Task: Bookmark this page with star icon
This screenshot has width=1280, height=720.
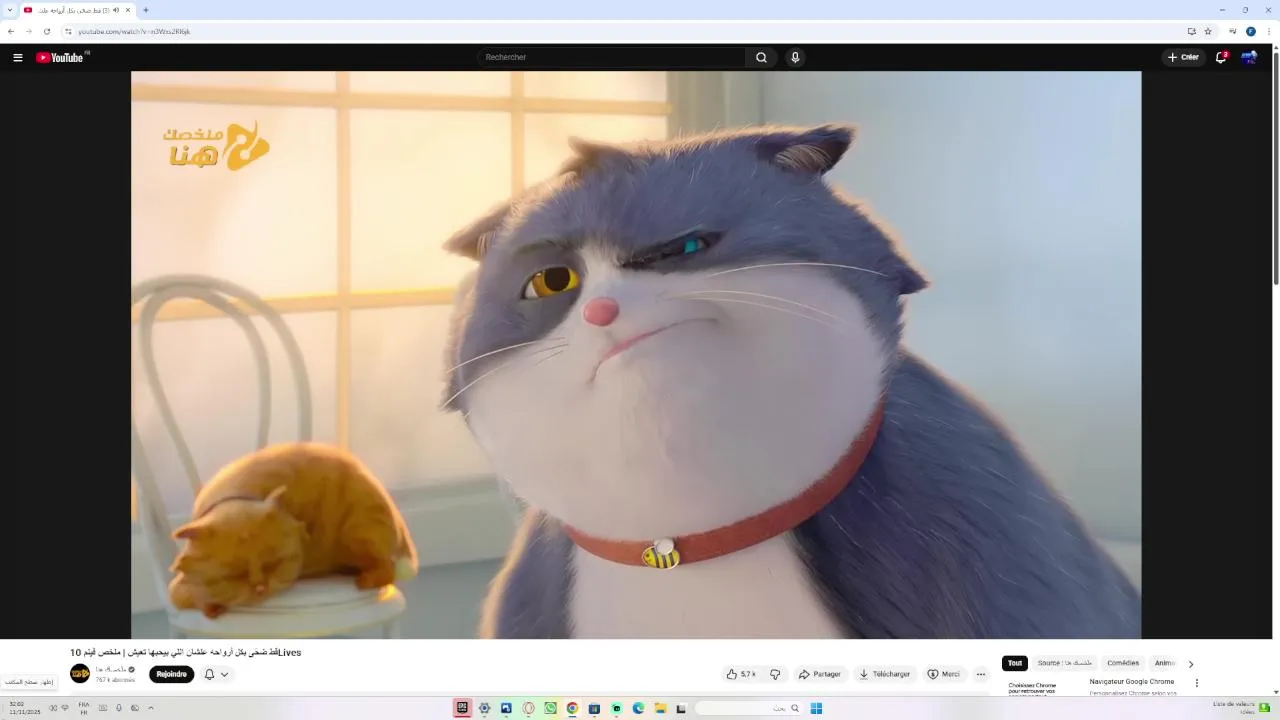Action: pyautogui.click(x=1208, y=31)
